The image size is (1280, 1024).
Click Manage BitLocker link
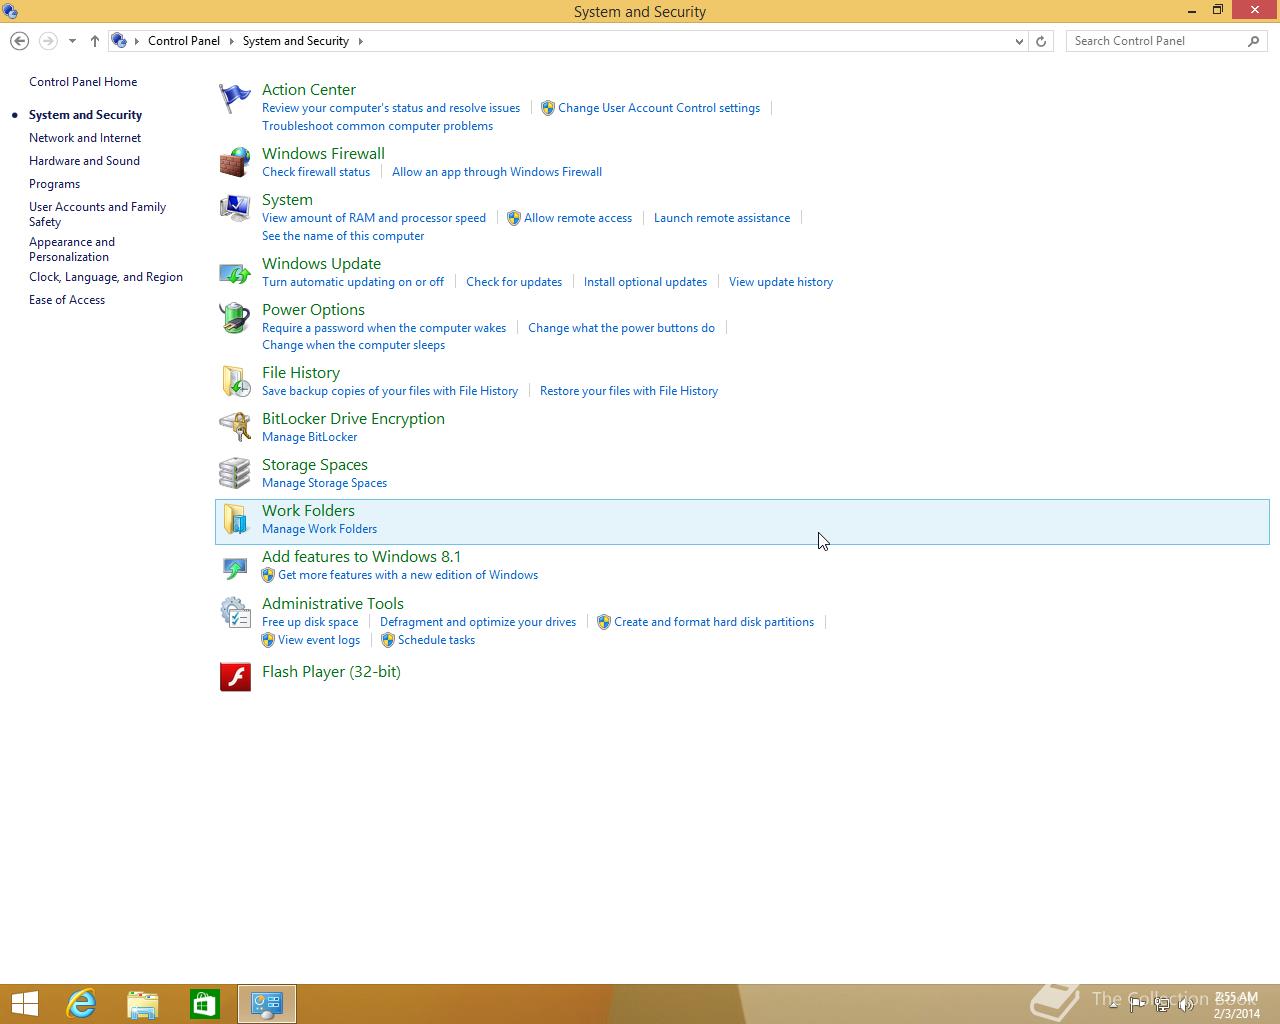click(309, 437)
